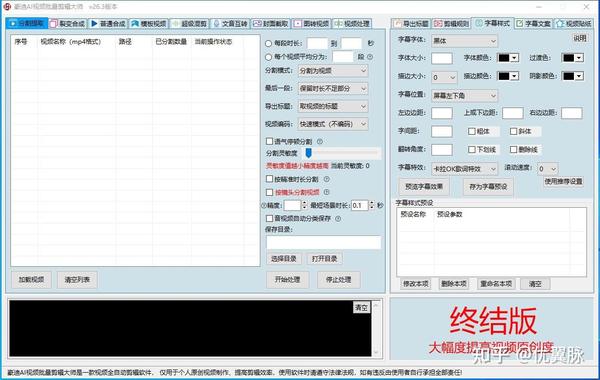Screen dimensions: 600x380
Task: Open the 剪辑规则 tab
Action: 452,24
